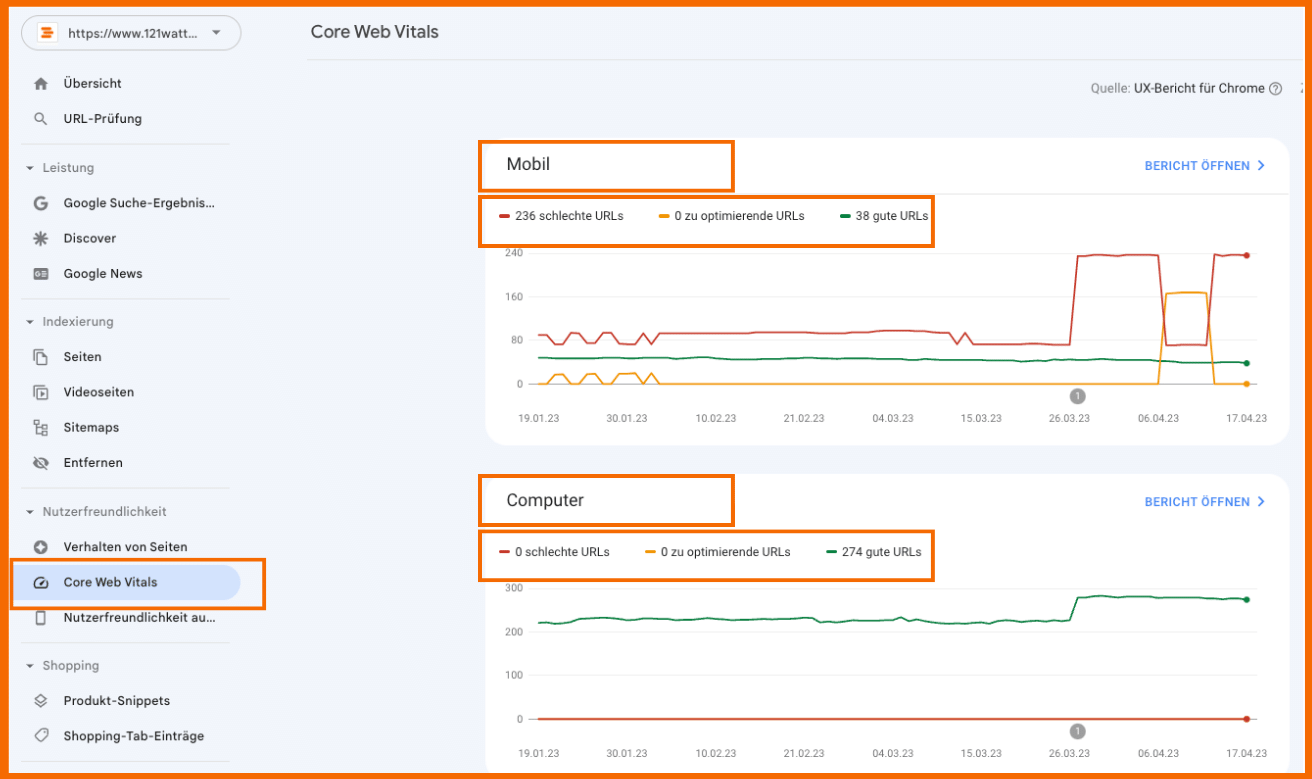Open the Mobil report via Bericht öffnen
1312x779 pixels.
coord(1204,166)
